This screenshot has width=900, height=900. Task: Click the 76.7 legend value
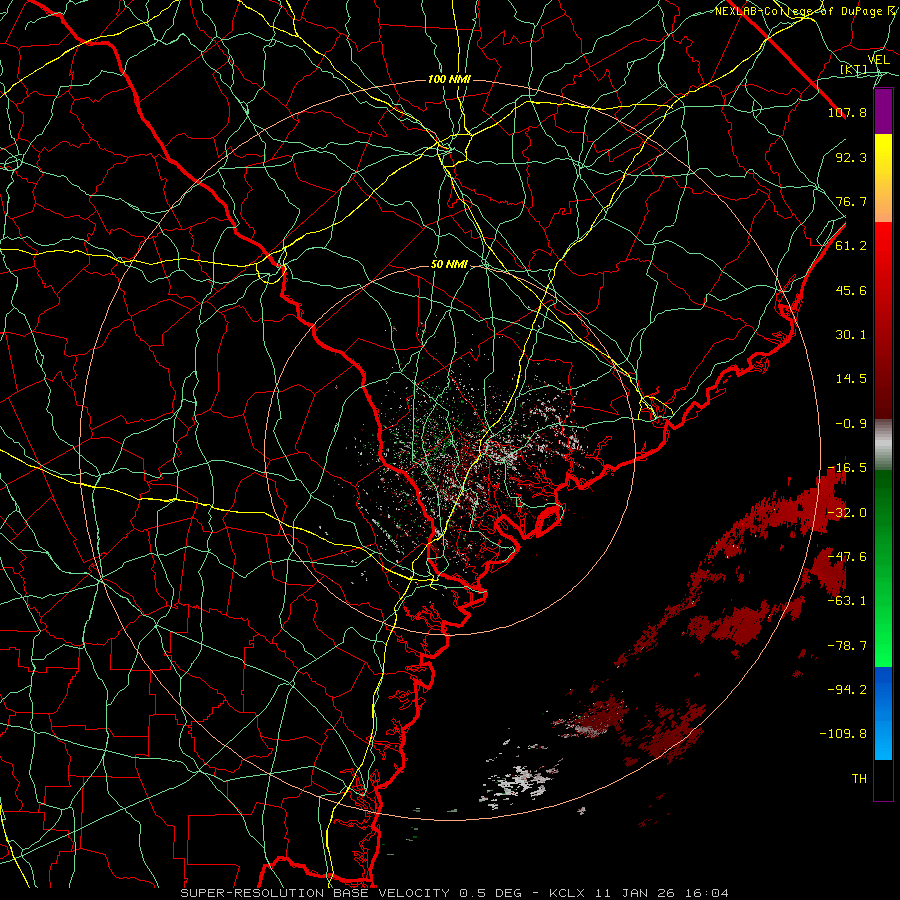851,201
